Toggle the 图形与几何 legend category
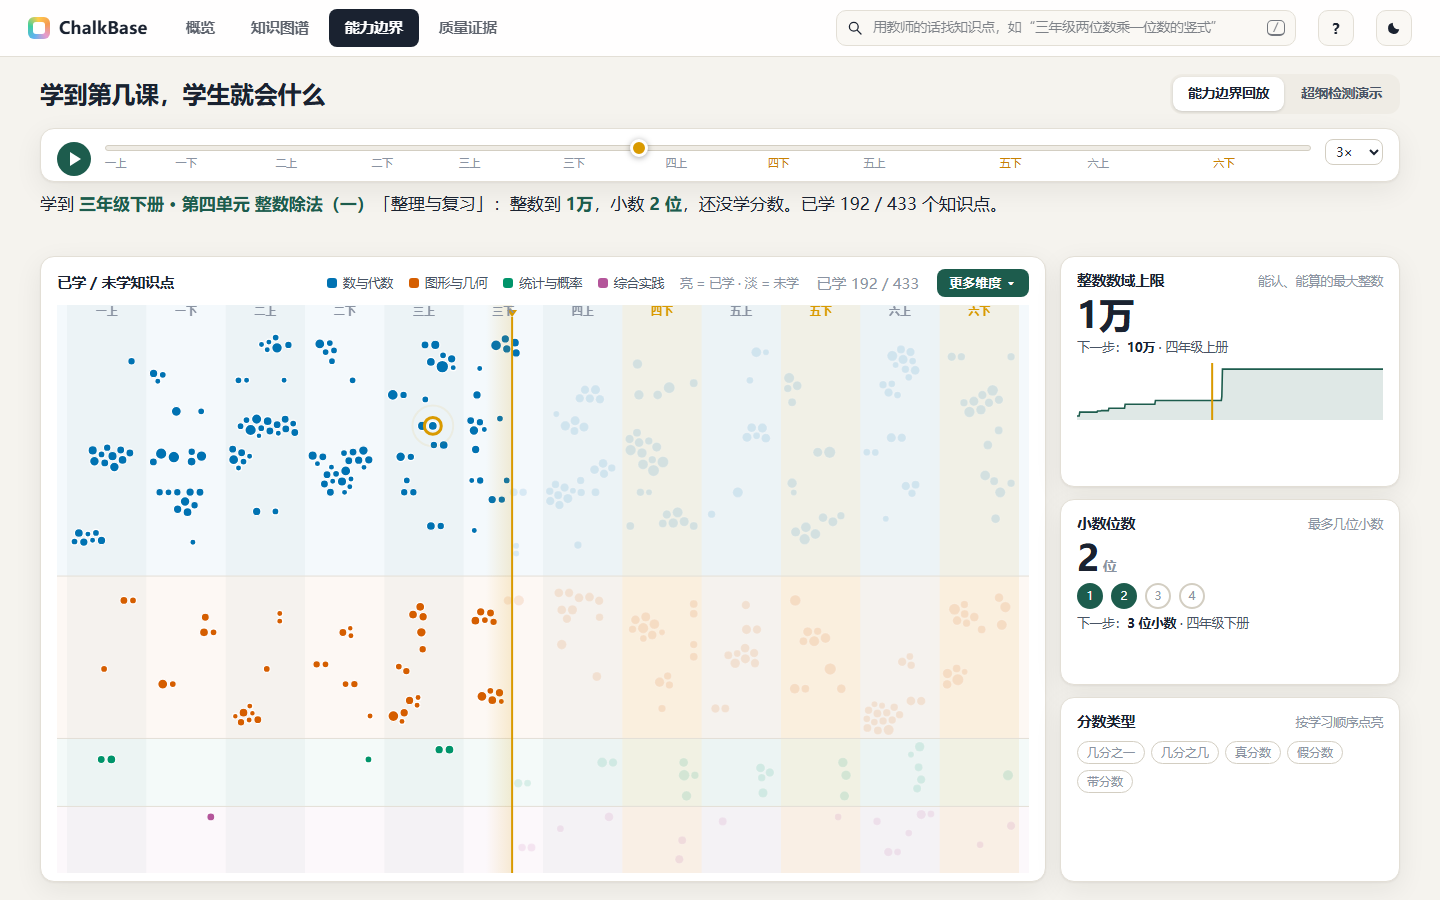Image resolution: width=1440 pixels, height=900 pixels. [x=449, y=283]
